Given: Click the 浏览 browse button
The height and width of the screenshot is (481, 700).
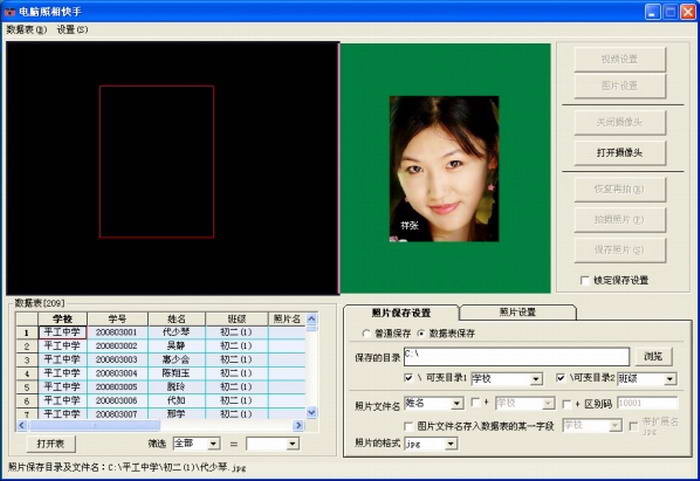Looking at the screenshot, I should (652, 356).
